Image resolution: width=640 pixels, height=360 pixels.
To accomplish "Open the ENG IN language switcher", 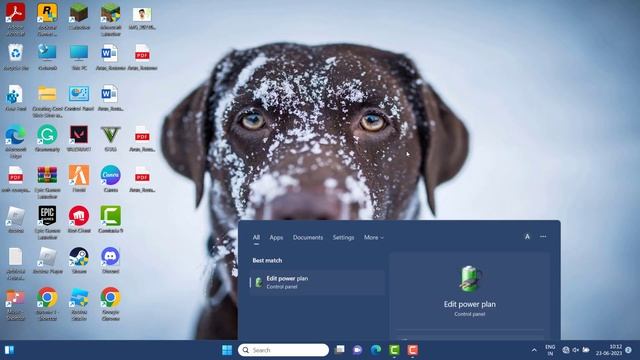I will (x=550, y=350).
